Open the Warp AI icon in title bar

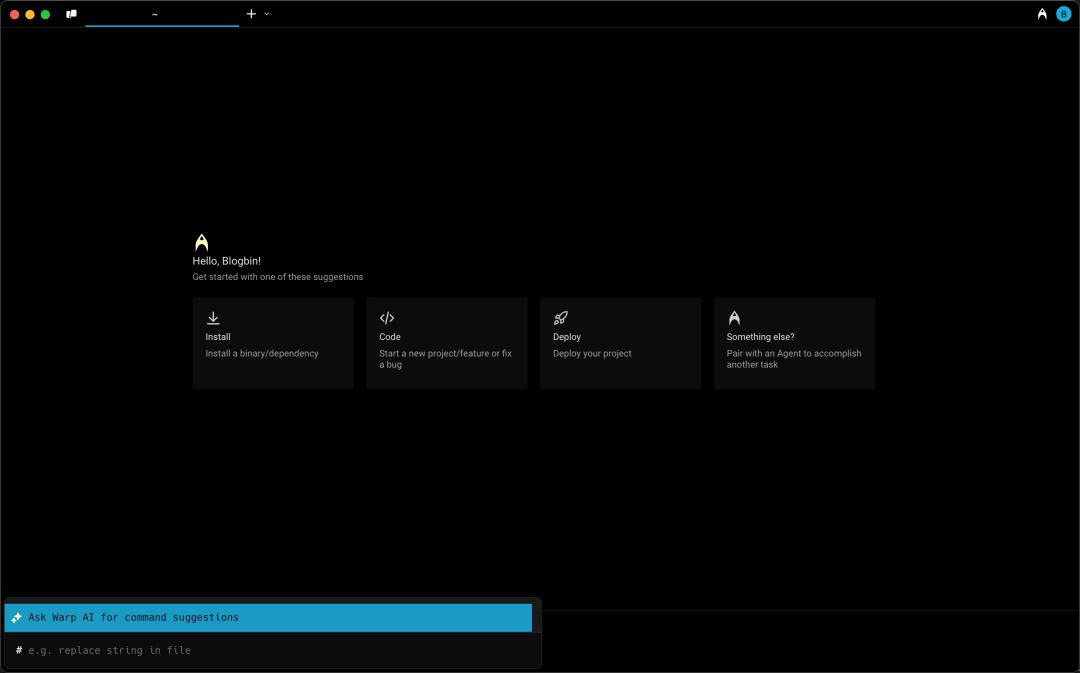coord(1042,14)
